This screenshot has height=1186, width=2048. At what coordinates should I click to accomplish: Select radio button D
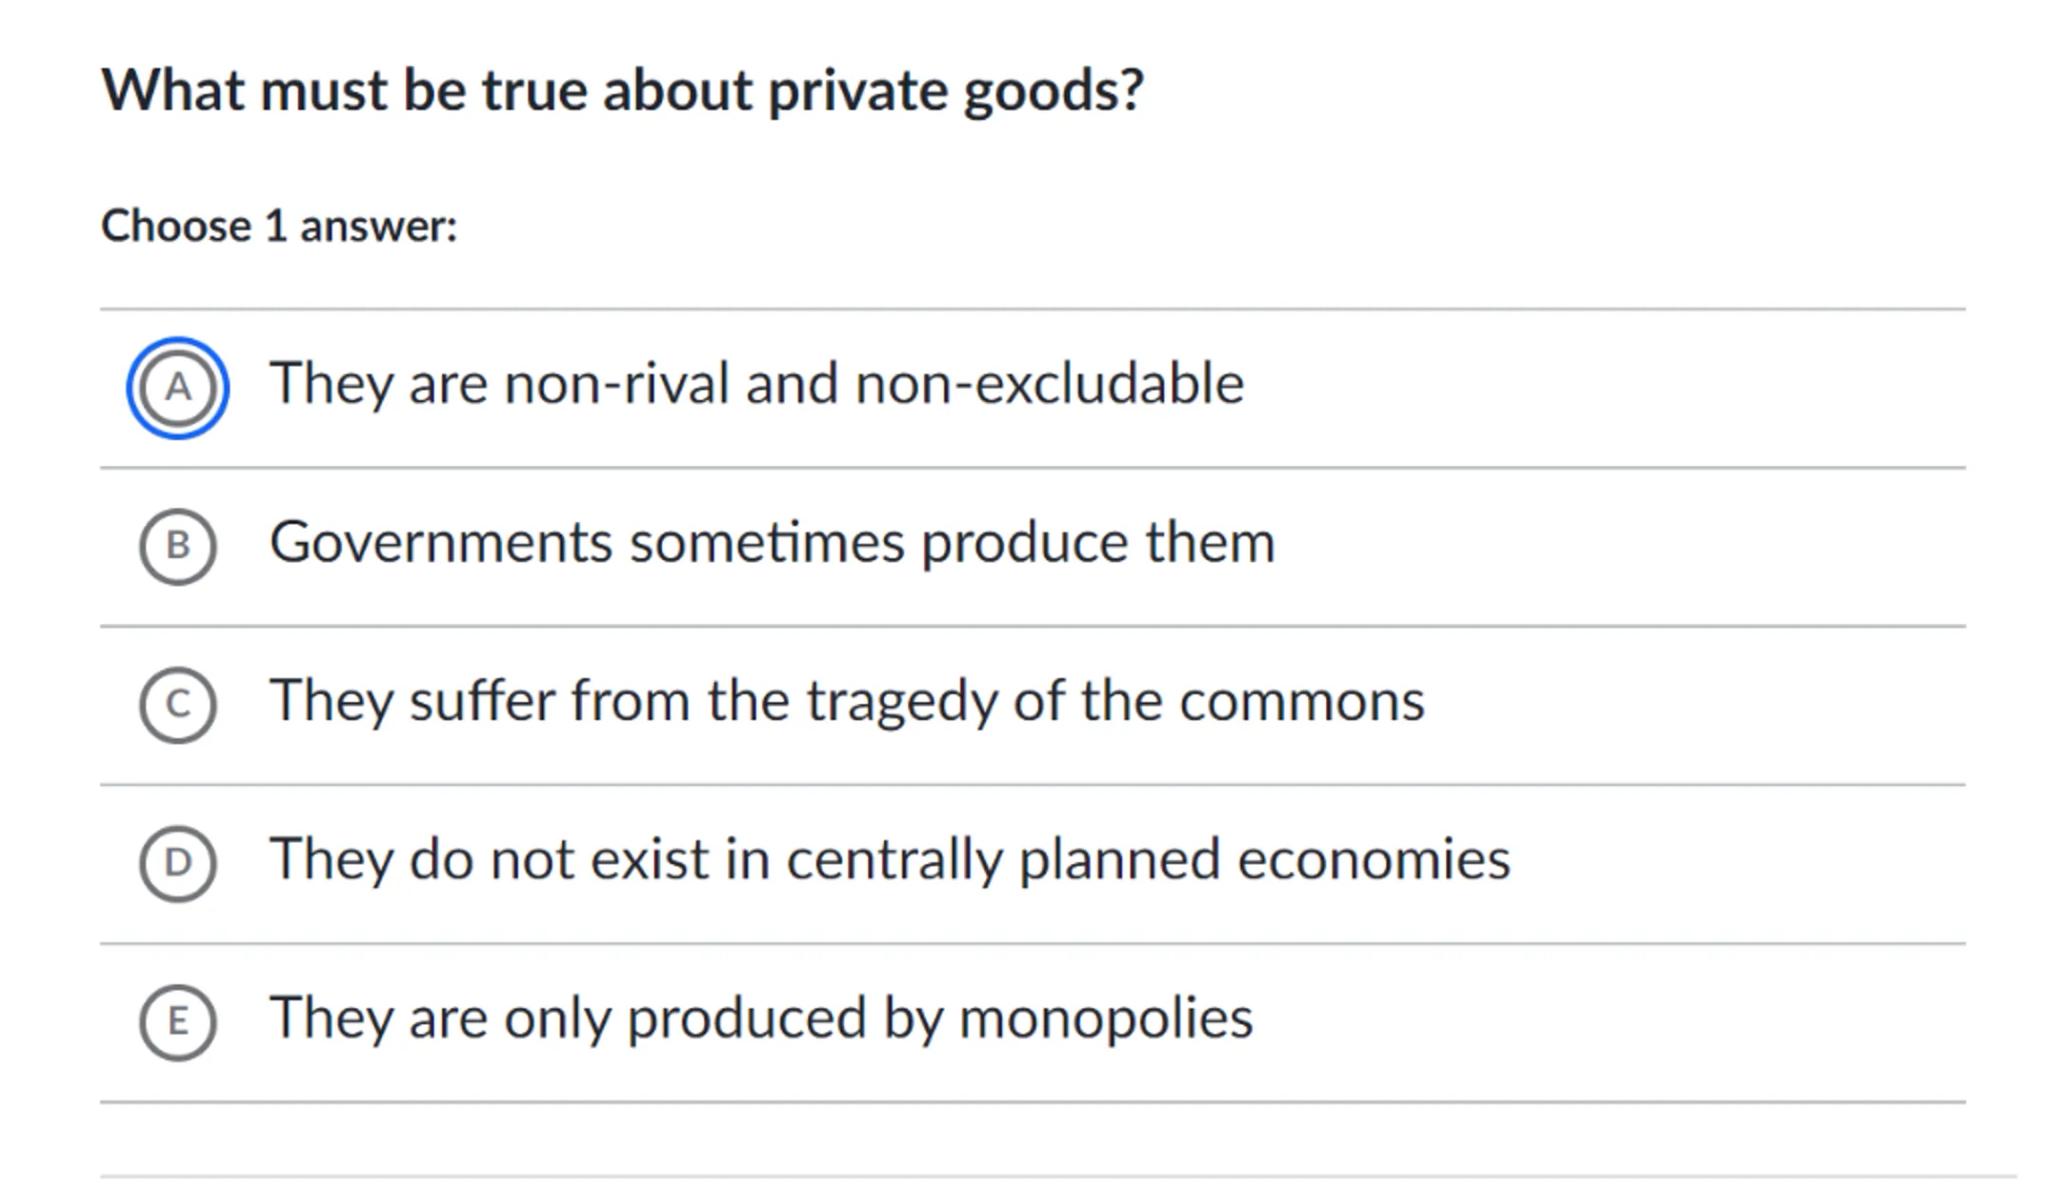click(177, 862)
